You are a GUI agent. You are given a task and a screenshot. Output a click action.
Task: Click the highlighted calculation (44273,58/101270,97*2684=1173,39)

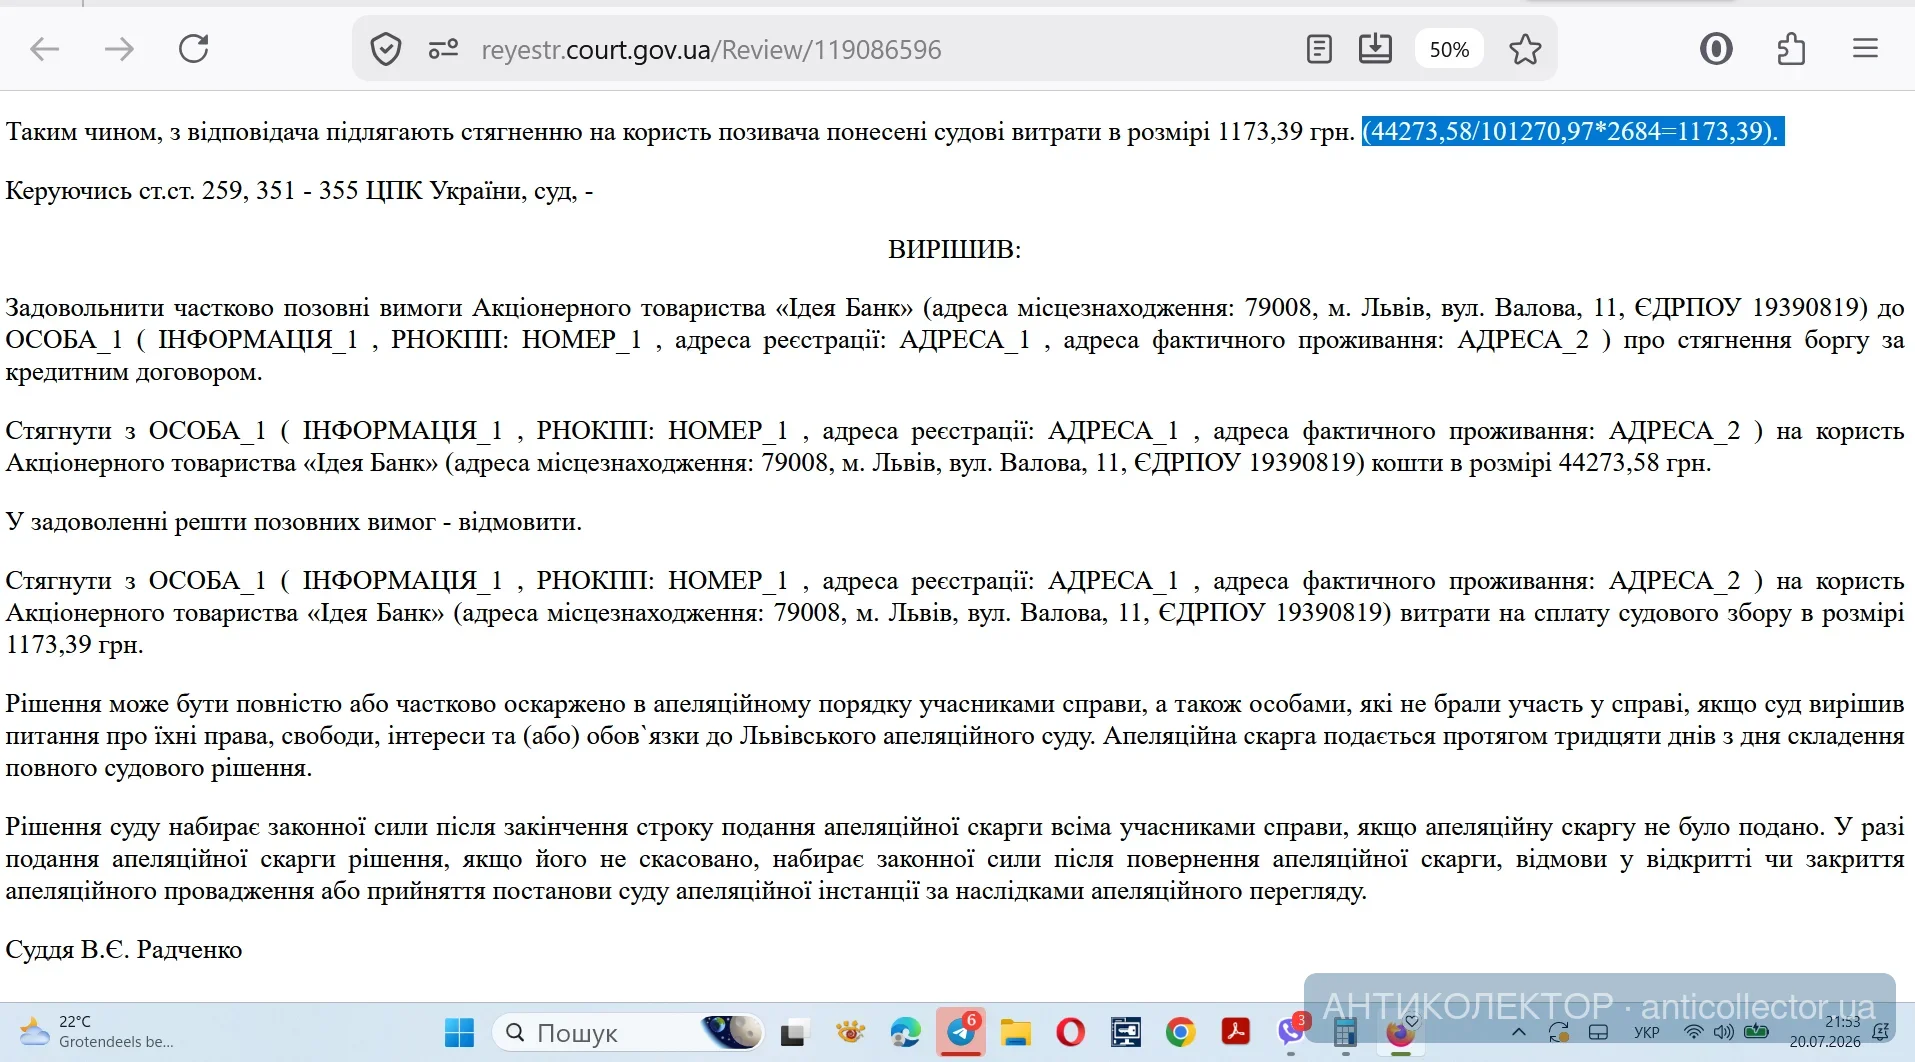click(x=1573, y=131)
